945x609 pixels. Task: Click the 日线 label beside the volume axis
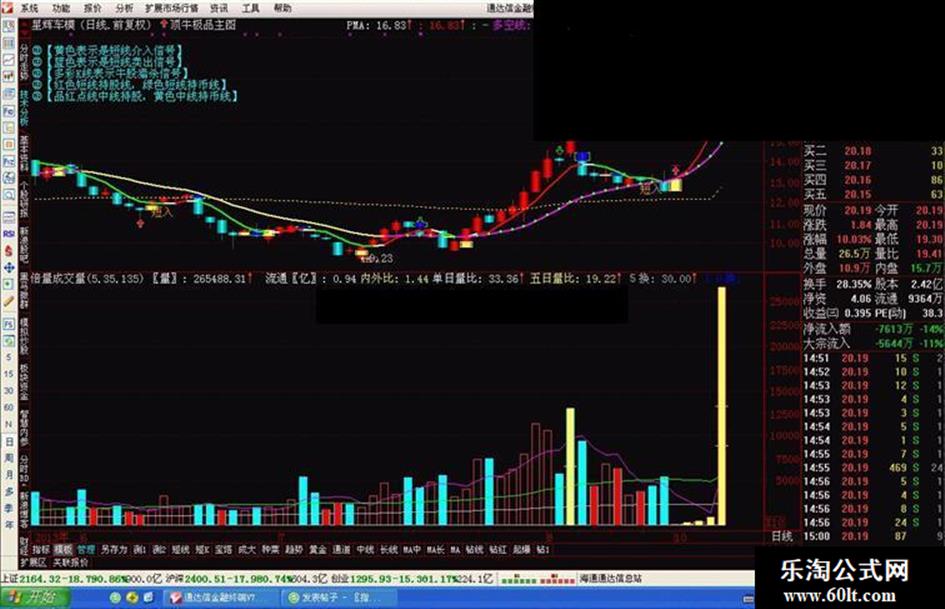click(782, 536)
